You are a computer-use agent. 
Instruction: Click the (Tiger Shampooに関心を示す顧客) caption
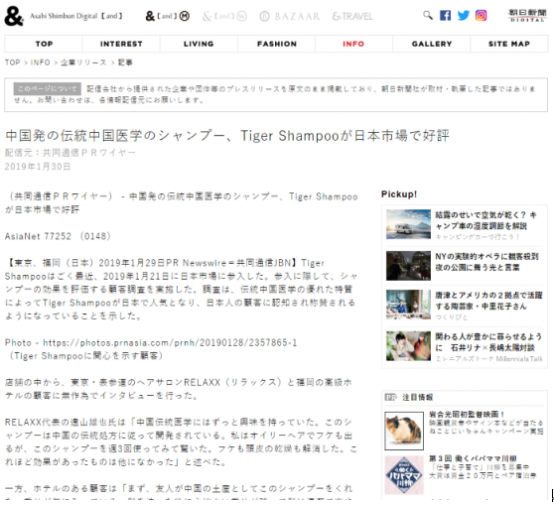point(85,356)
